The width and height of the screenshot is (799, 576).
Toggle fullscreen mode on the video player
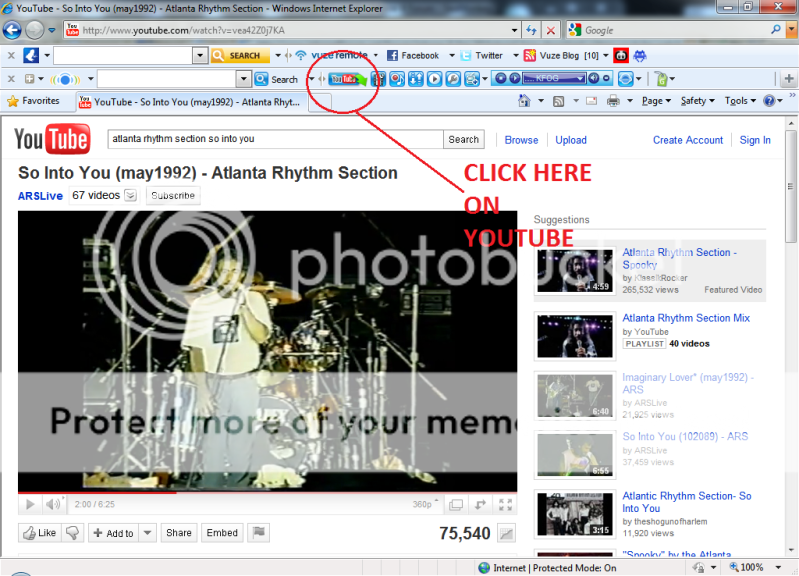505,505
